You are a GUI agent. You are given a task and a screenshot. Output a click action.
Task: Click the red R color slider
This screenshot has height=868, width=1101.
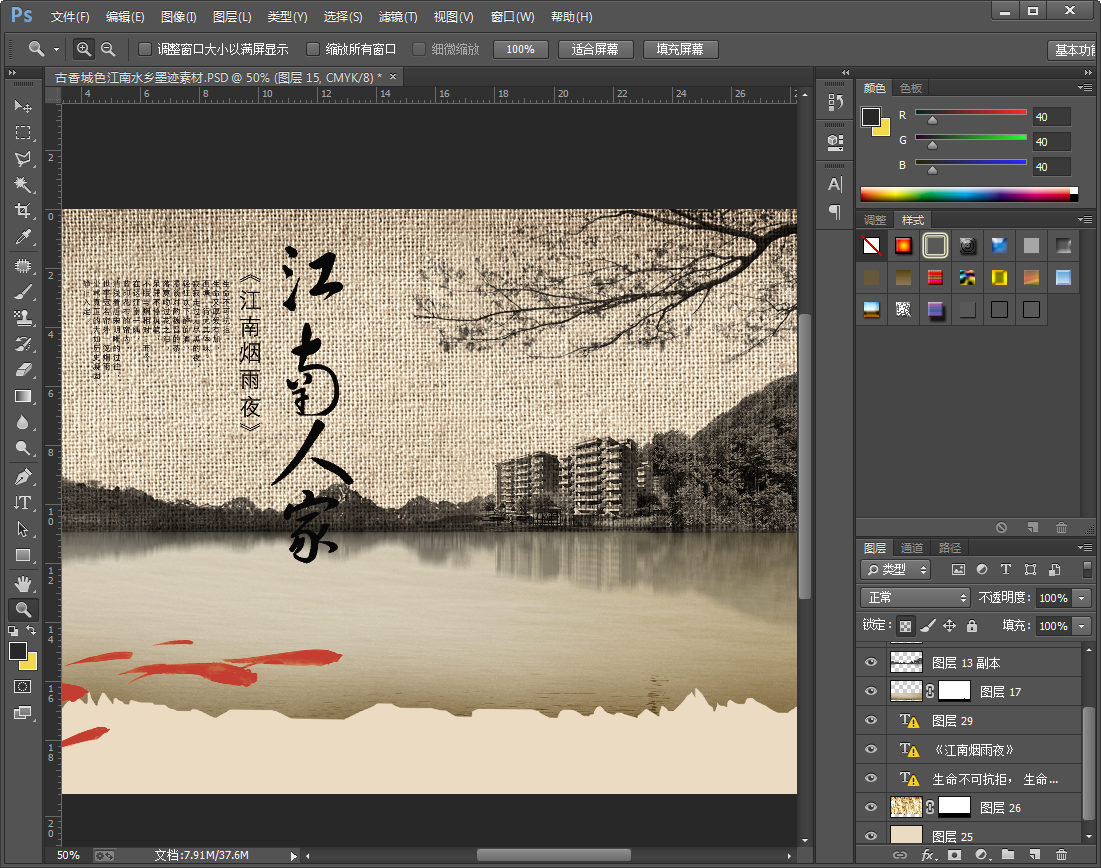tap(970, 112)
